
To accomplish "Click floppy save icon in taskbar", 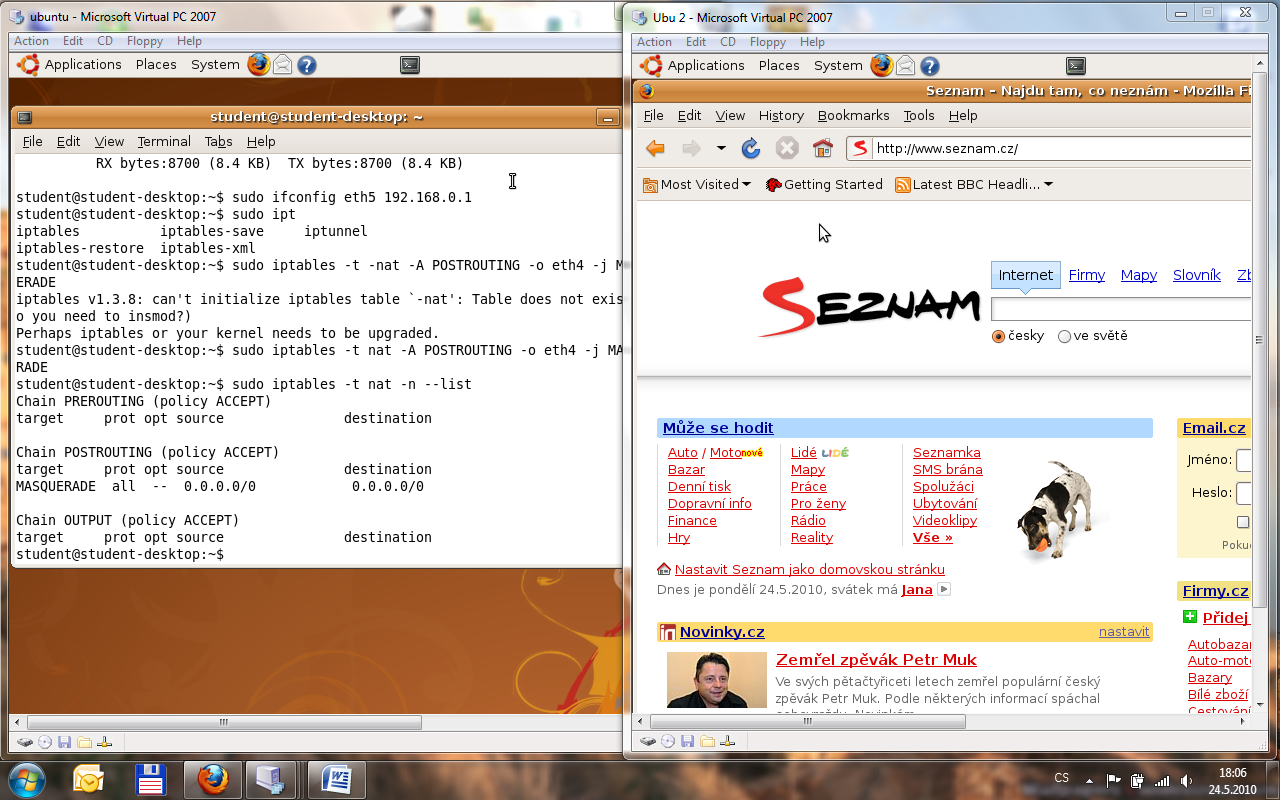I will pos(150,778).
